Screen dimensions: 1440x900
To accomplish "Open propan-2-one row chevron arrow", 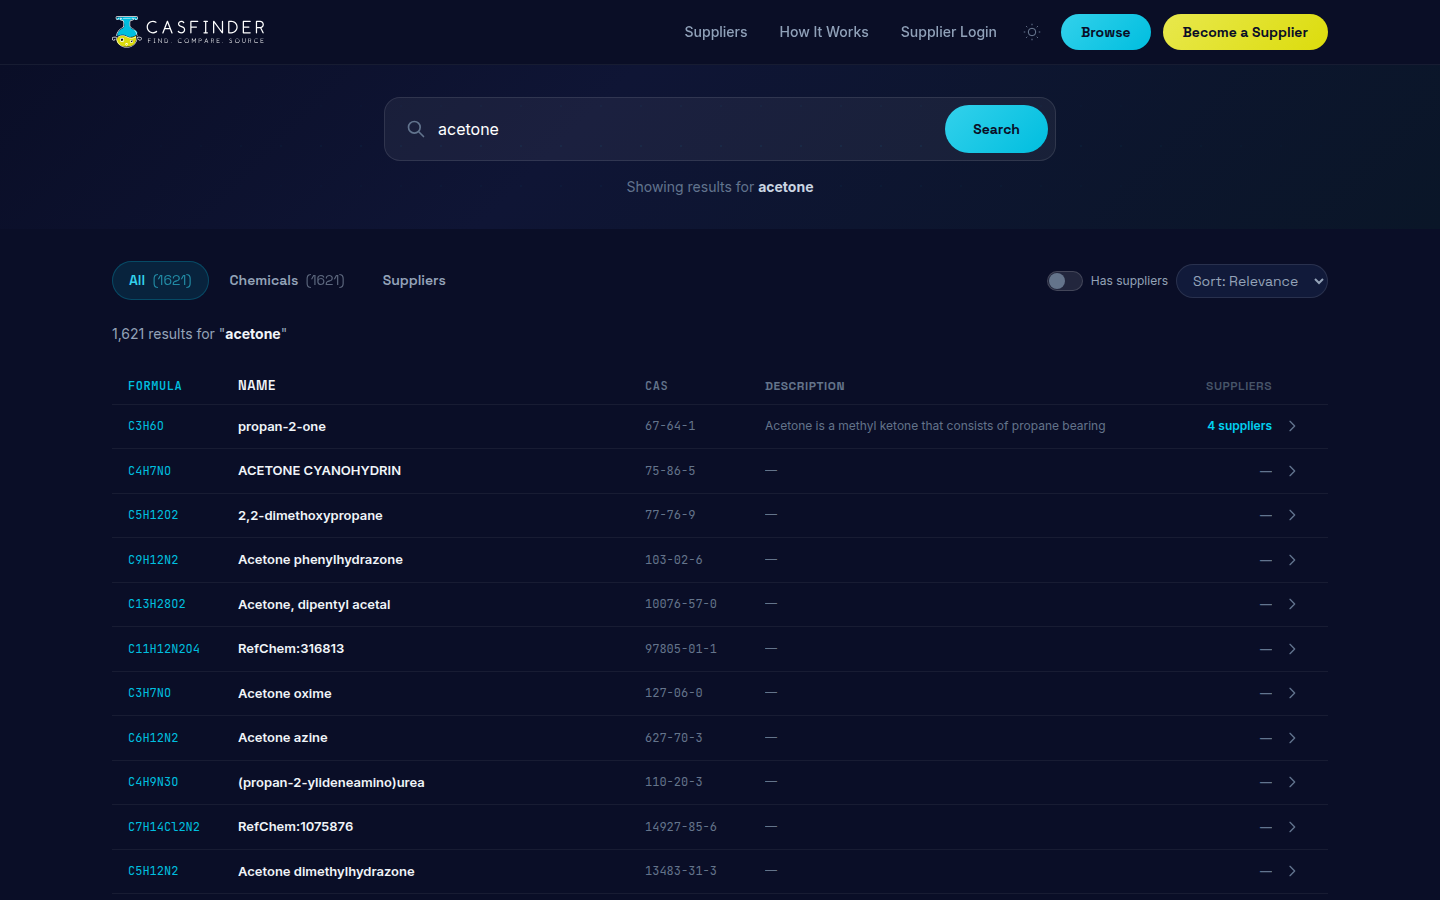I will pyautogui.click(x=1292, y=426).
